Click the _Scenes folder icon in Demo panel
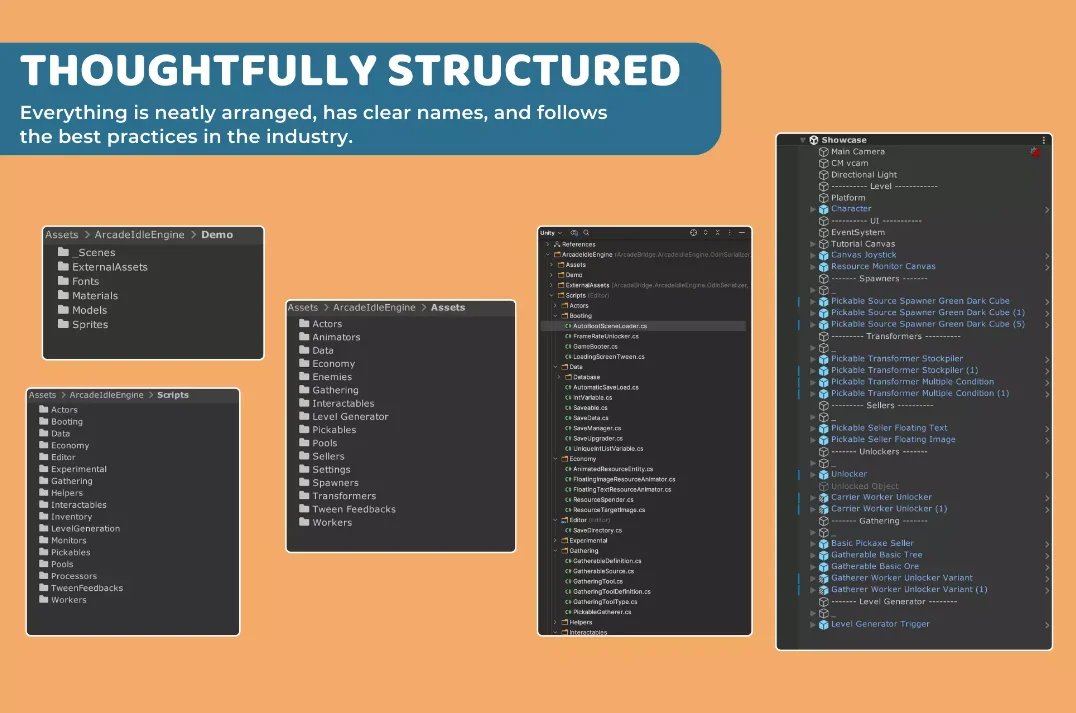This screenshot has width=1076, height=713. pos(63,252)
